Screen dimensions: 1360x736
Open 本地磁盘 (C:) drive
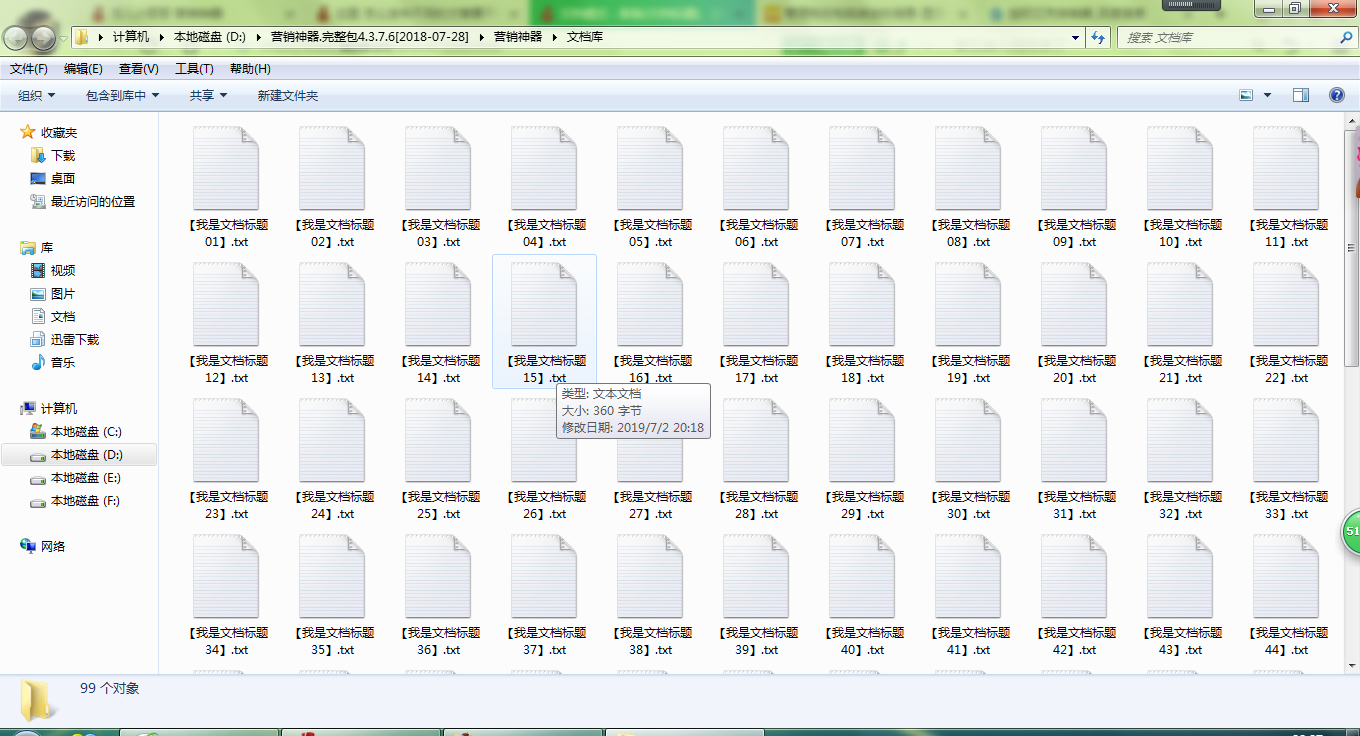(x=85, y=431)
